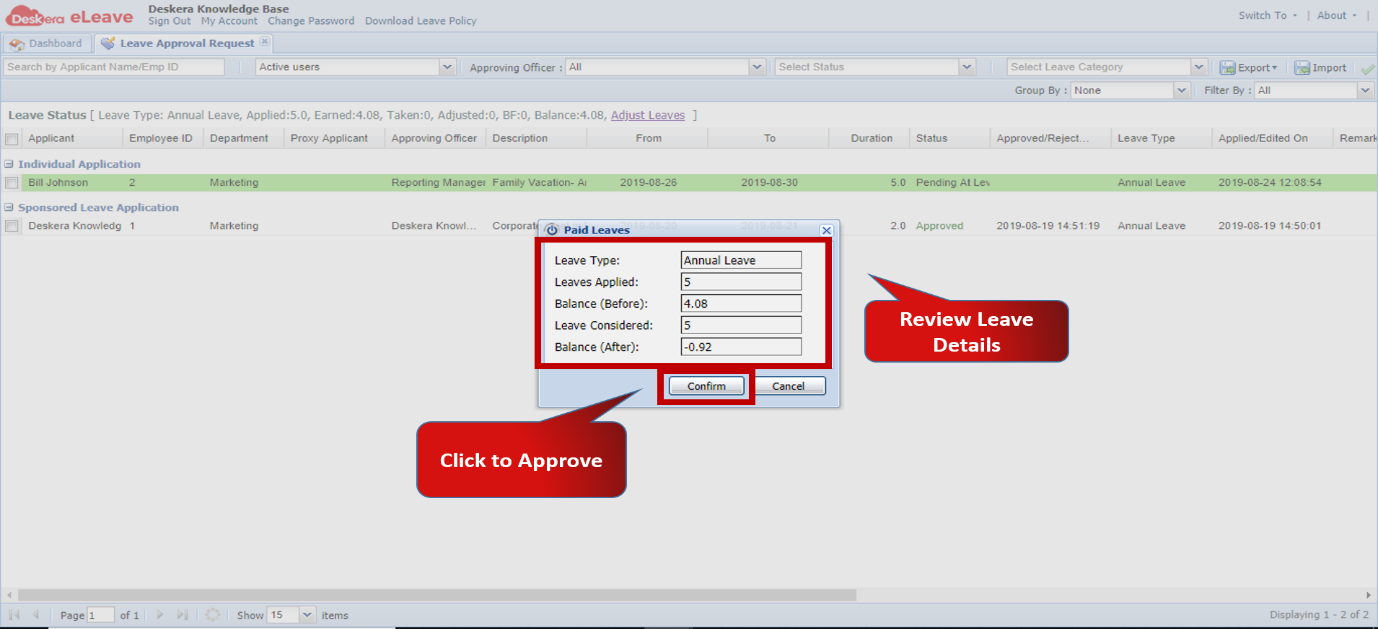Click the horizontal scrollbar thumb

(x=437, y=595)
